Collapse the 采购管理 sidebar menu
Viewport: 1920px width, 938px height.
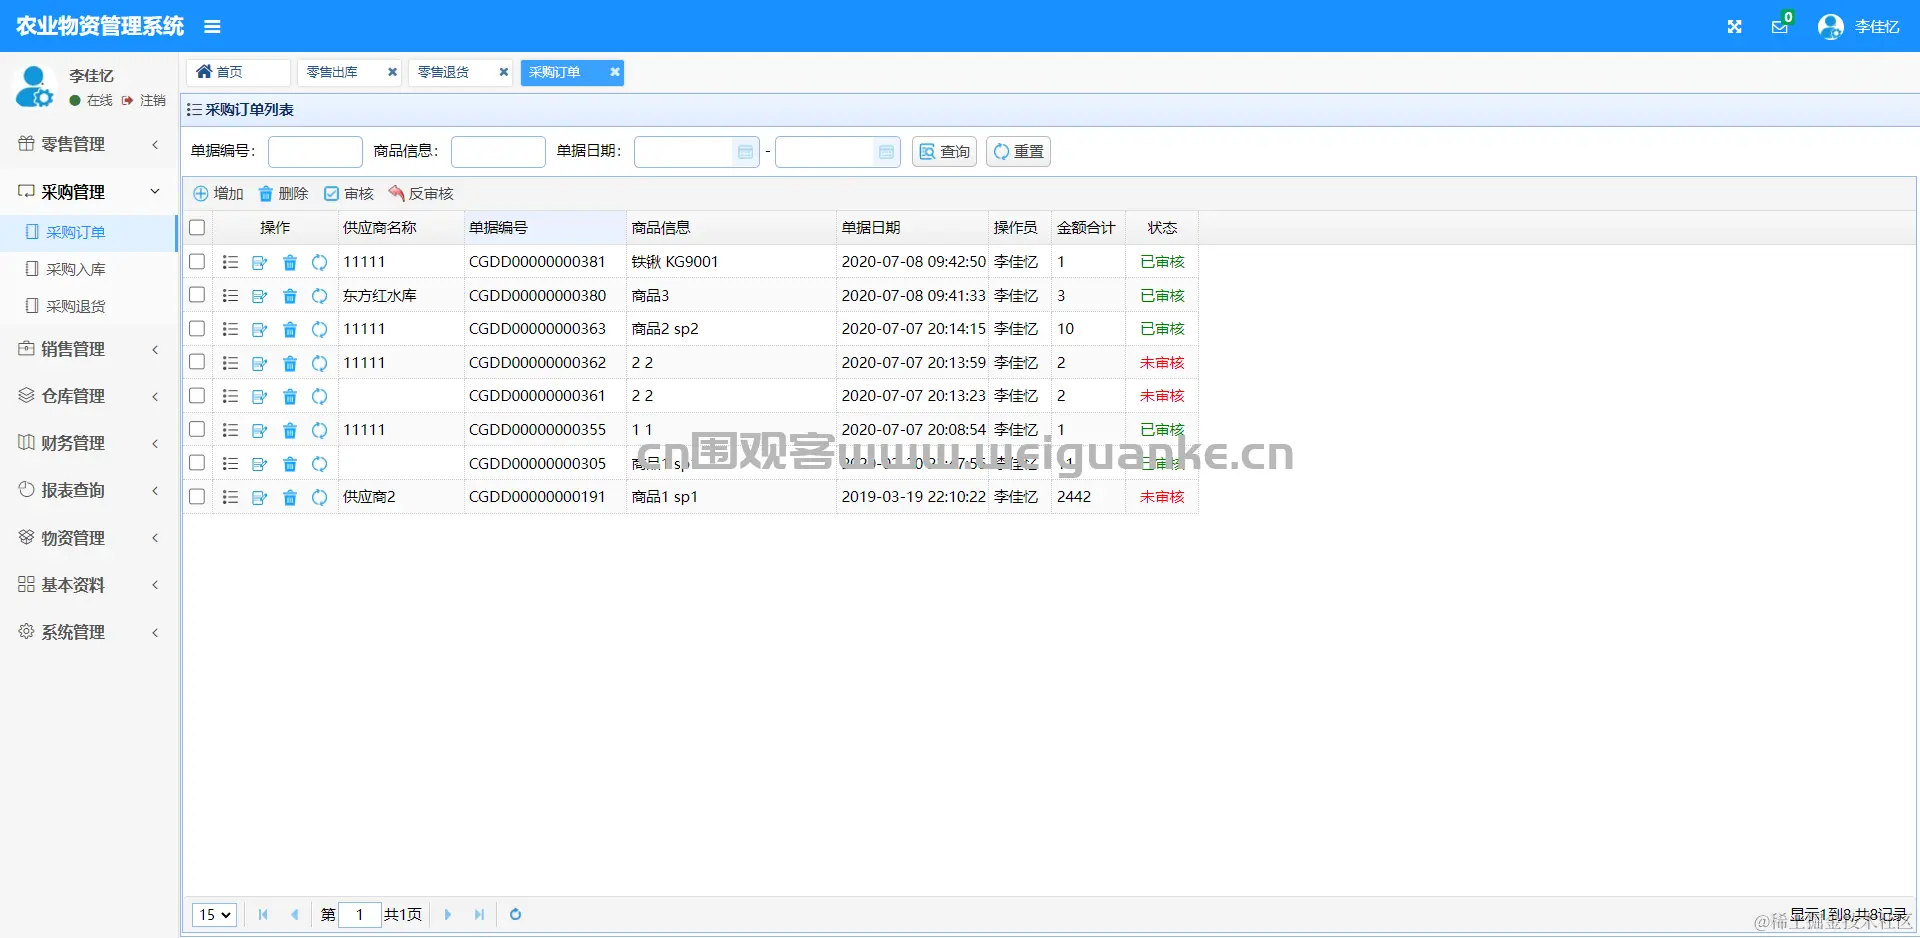[x=89, y=191]
